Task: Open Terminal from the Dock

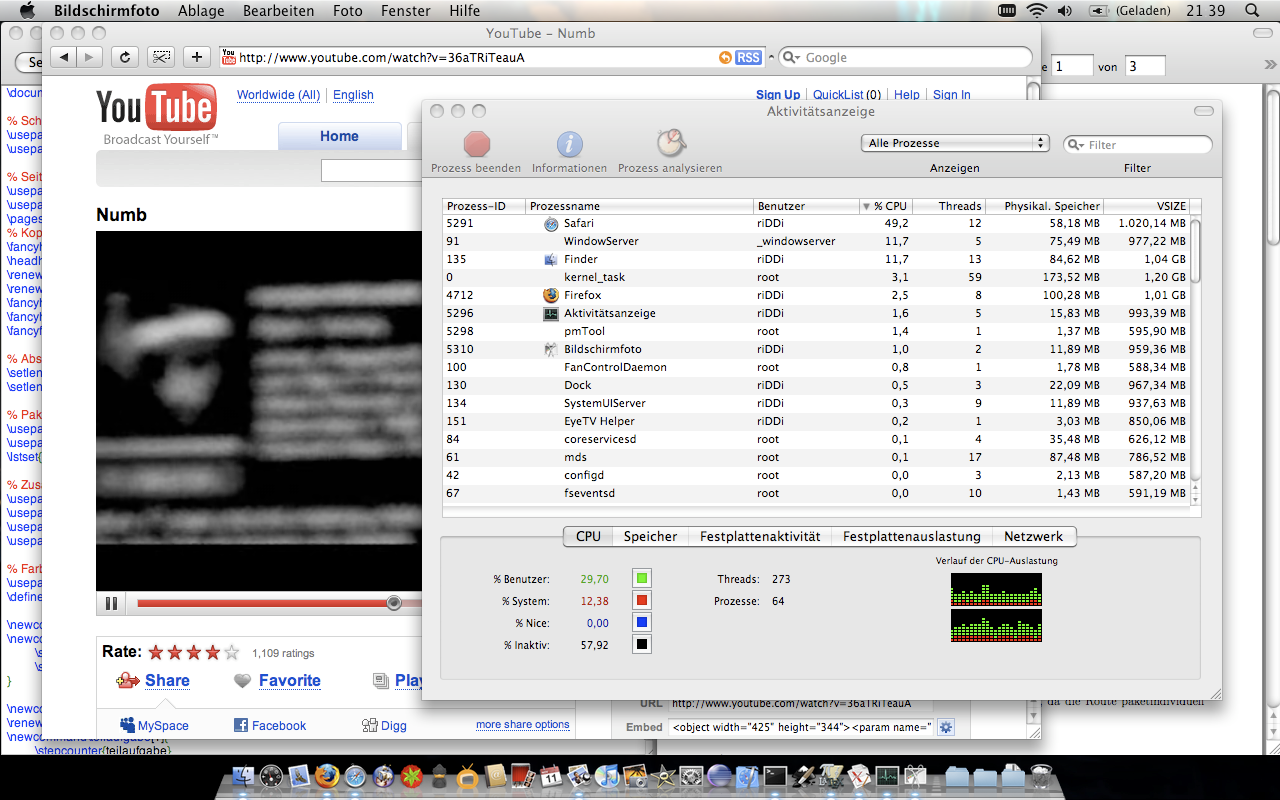Action: [775, 776]
